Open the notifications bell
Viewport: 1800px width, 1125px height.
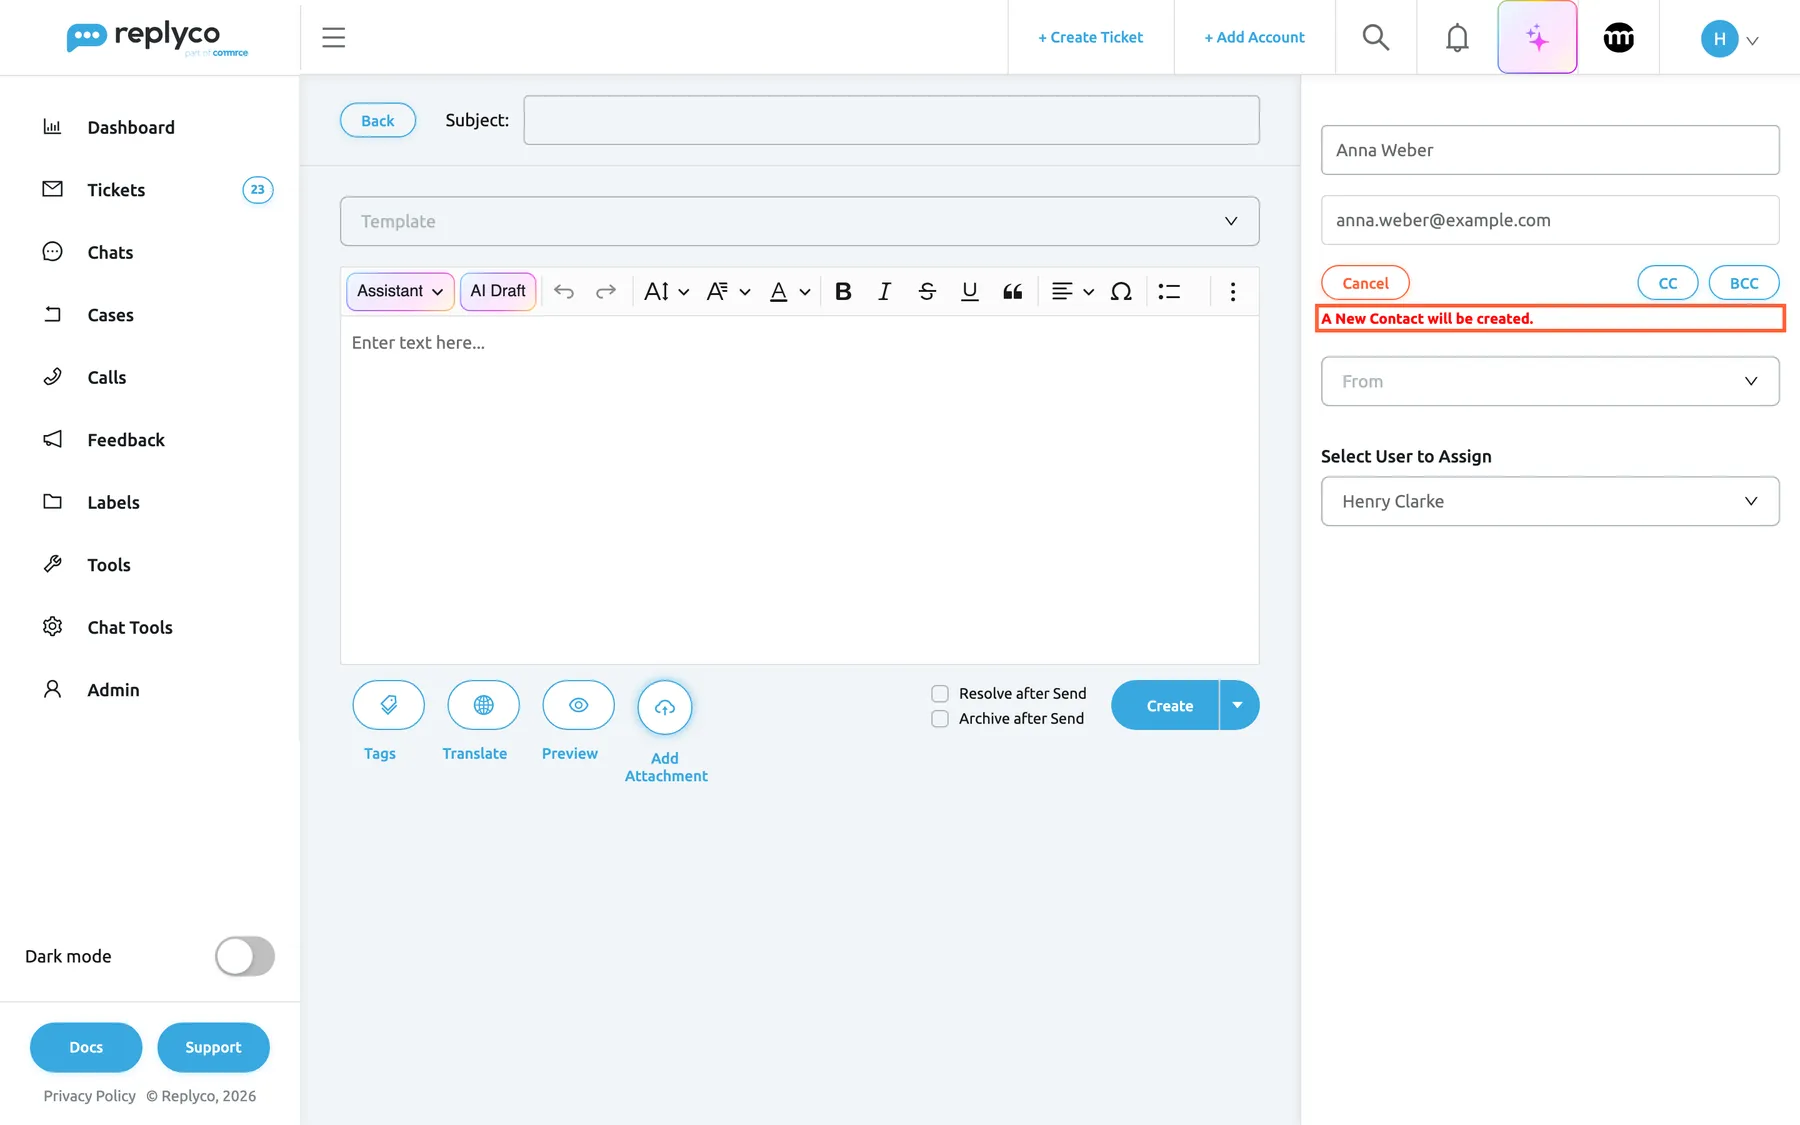pyautogui.click(x=1457, y=38)
